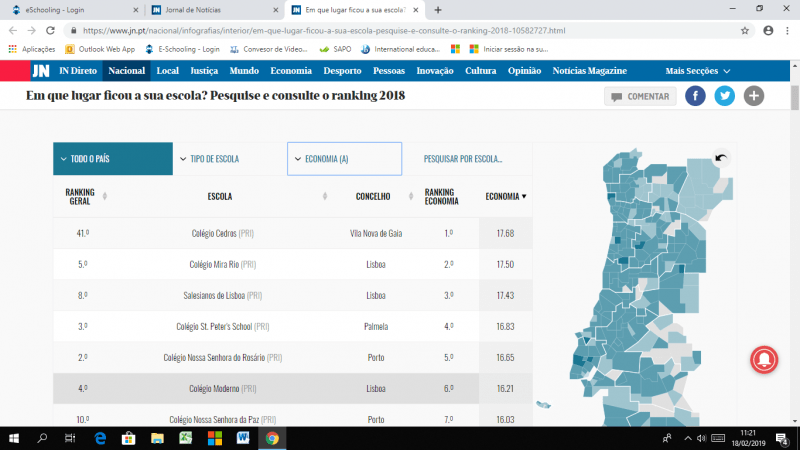This screenshot has width=800, height=450.
Task: Launch Microsoft Edge from the taskbar
Action: [x=100, y=438]
